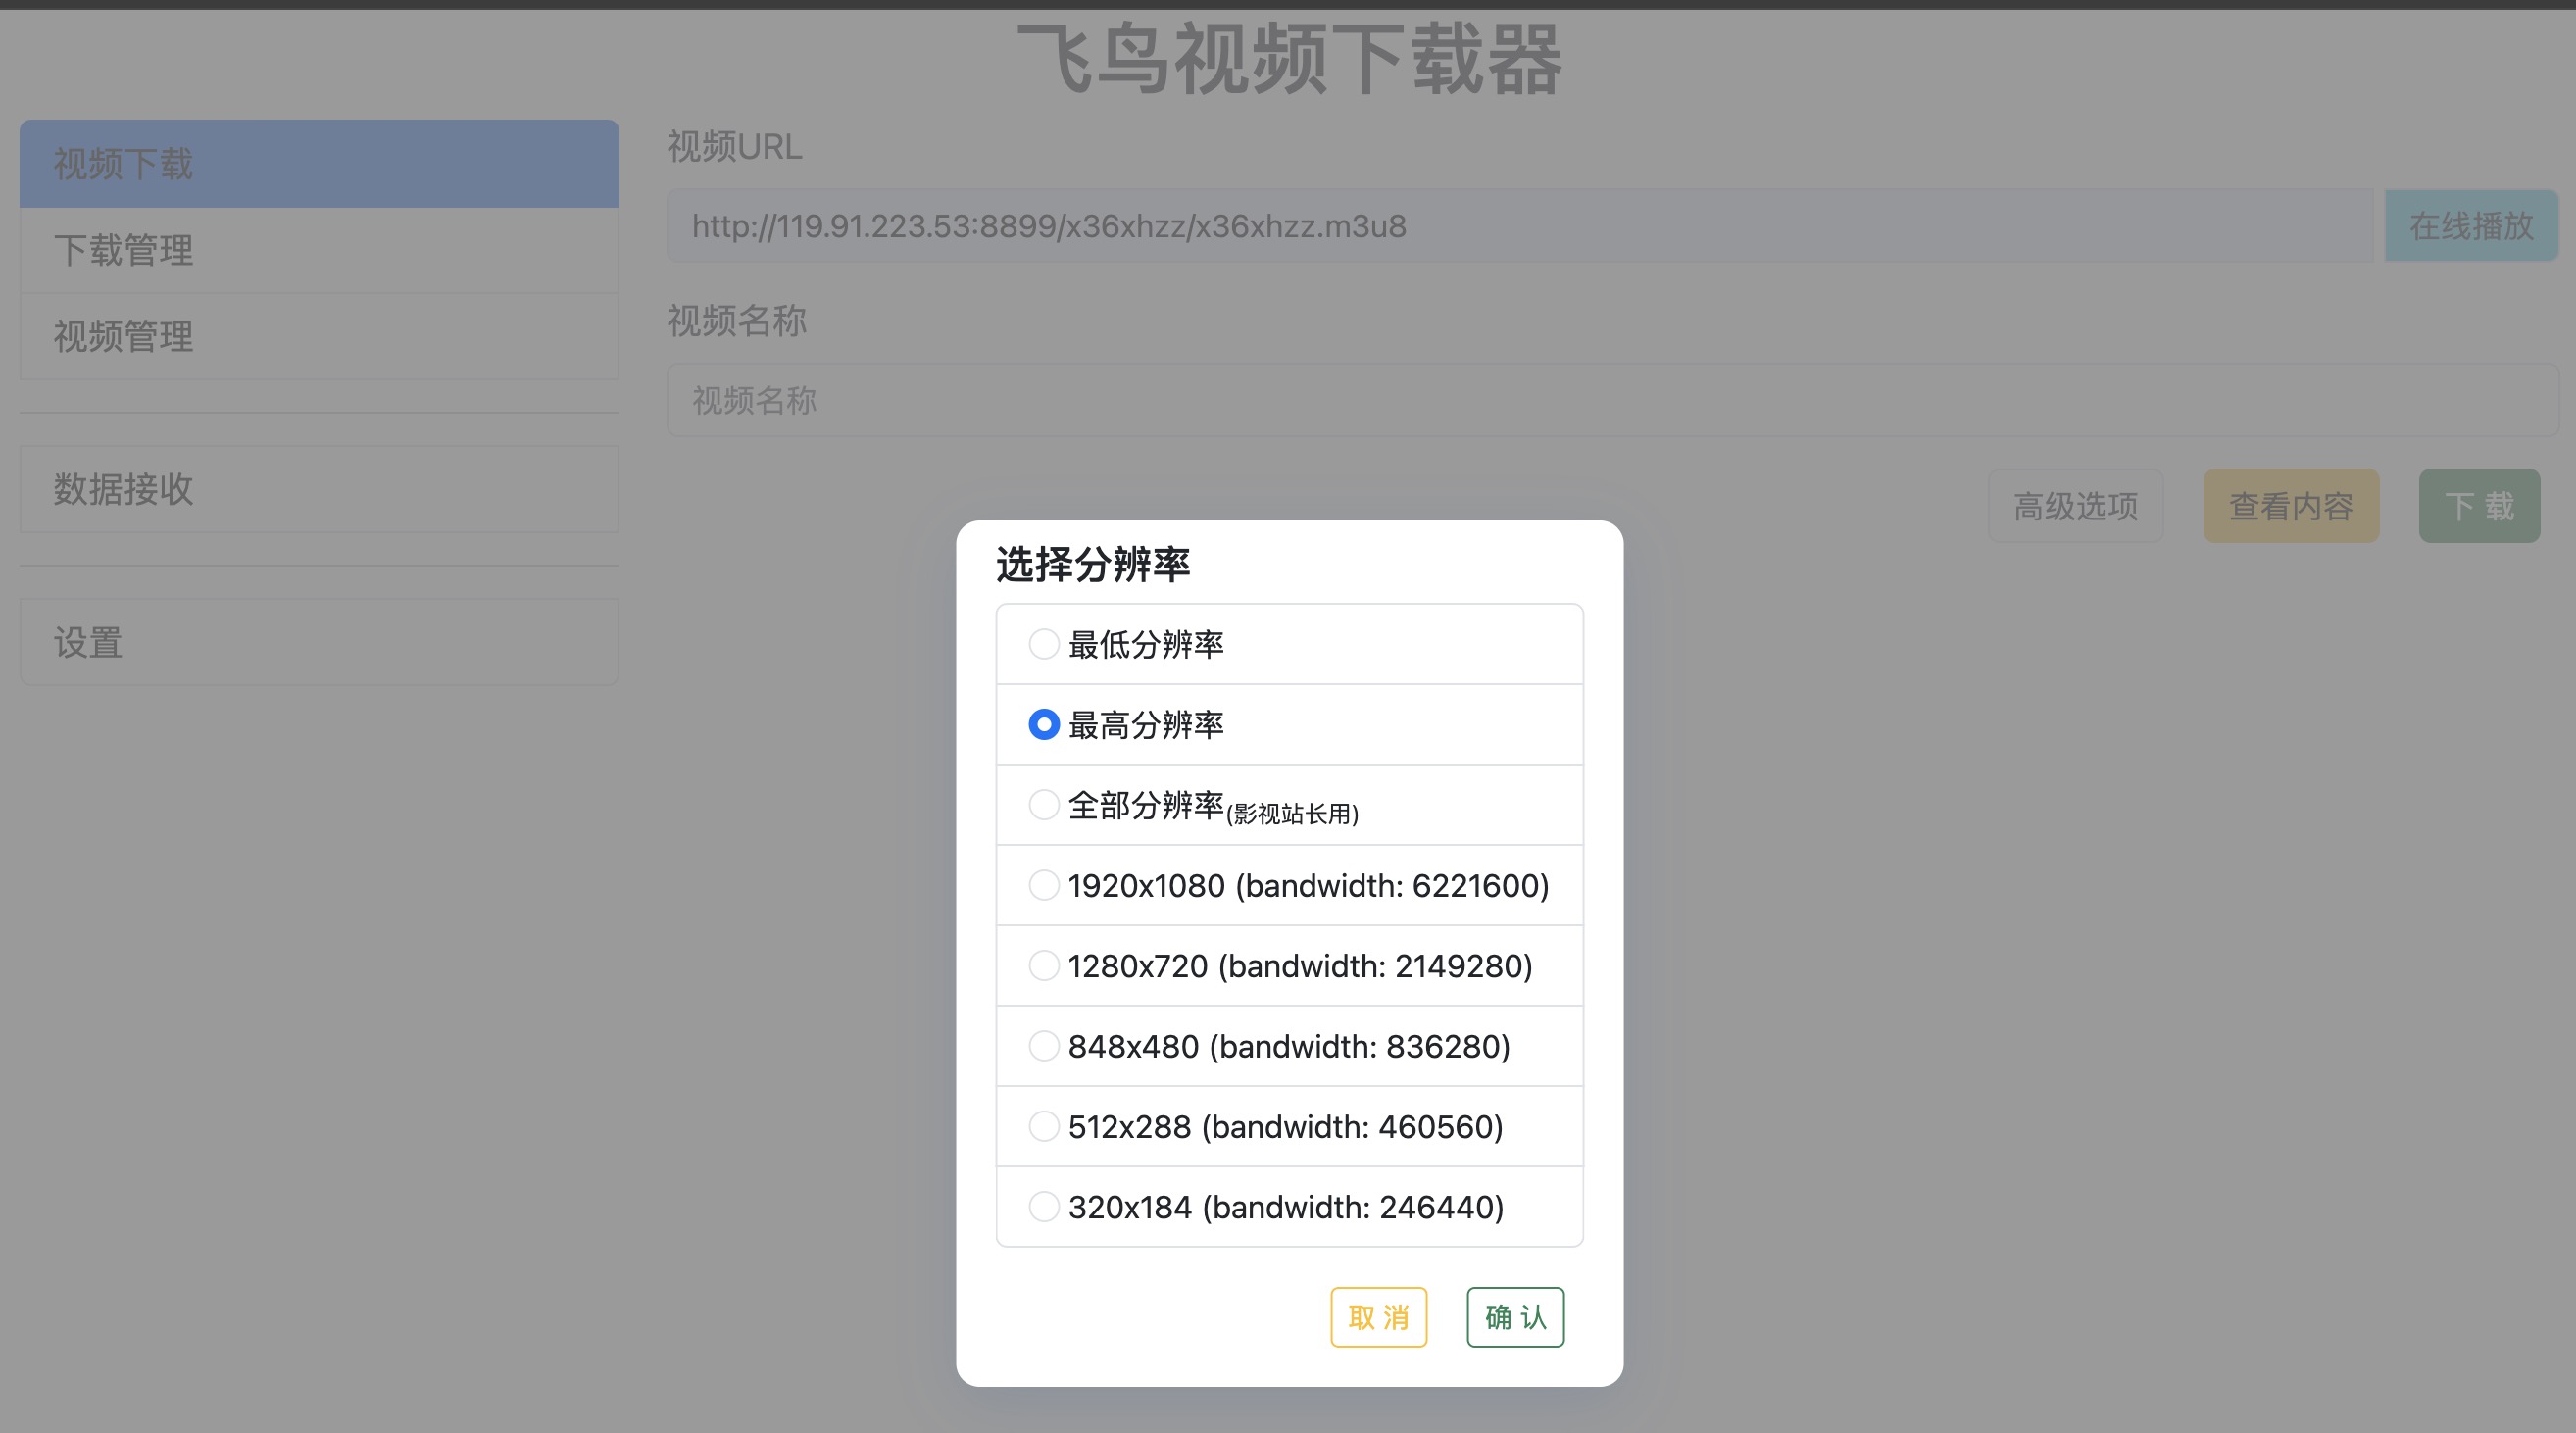
Task: Select the 320x184 resolution option
Action: coord(1043,1207)
